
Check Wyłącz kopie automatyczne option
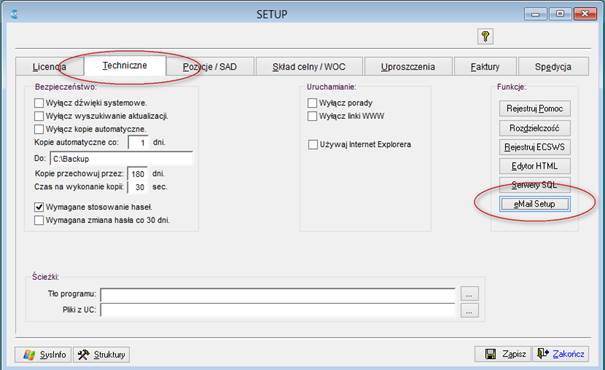pos(39,129)
